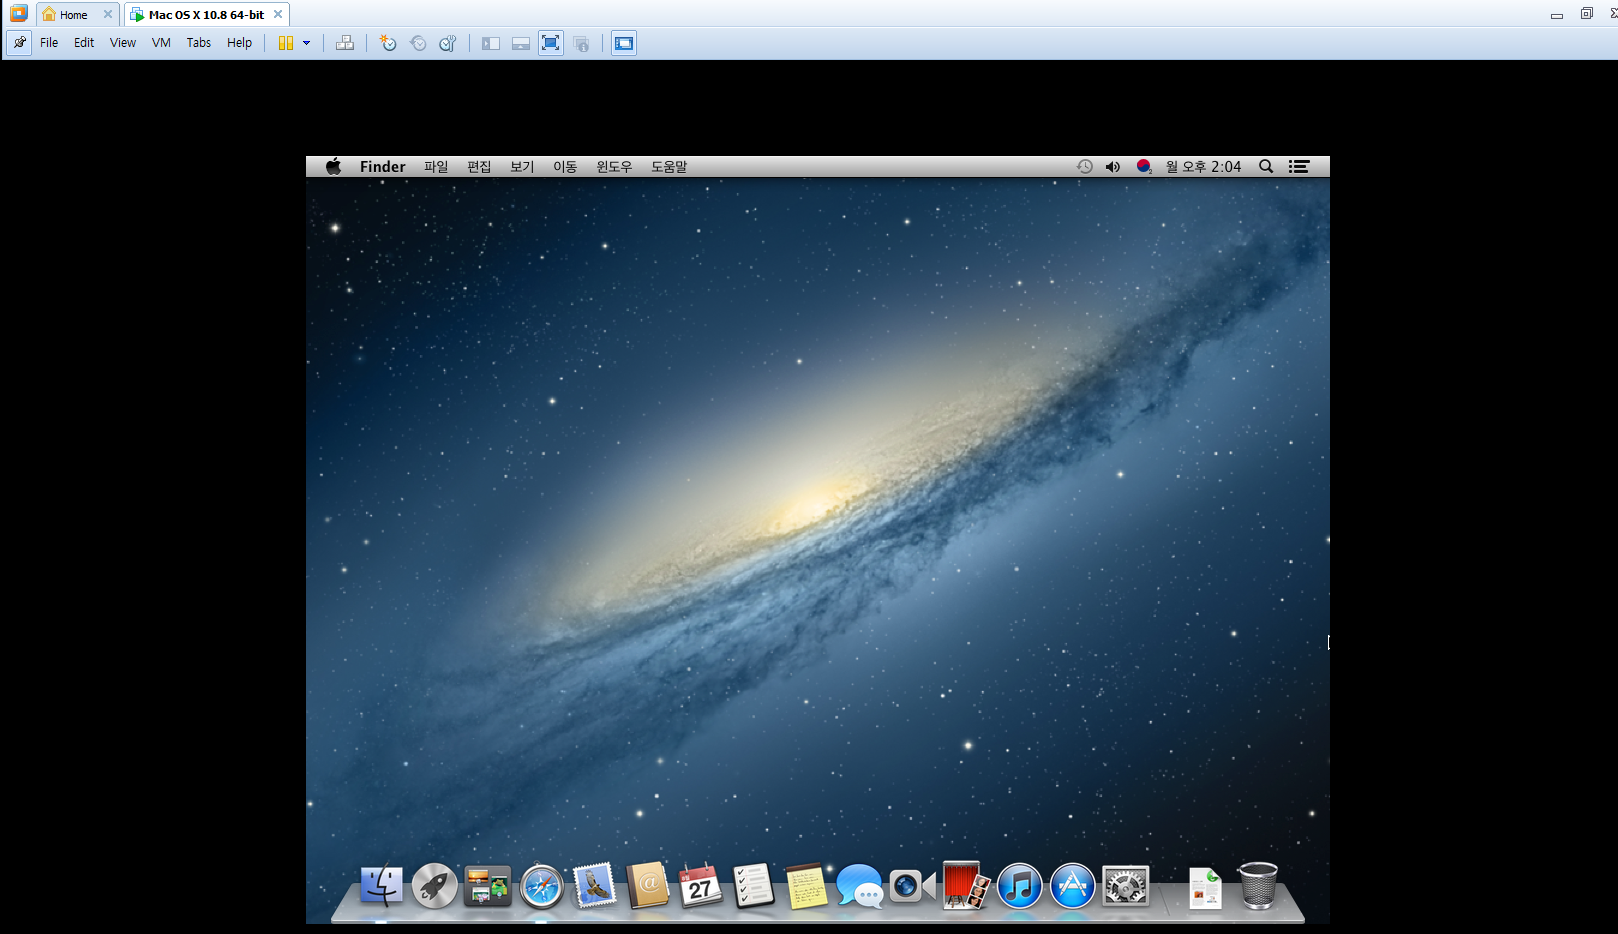Open the Trash in the Dock
The height and width of the screenshot is (934, 1618).
(1258, 886)
